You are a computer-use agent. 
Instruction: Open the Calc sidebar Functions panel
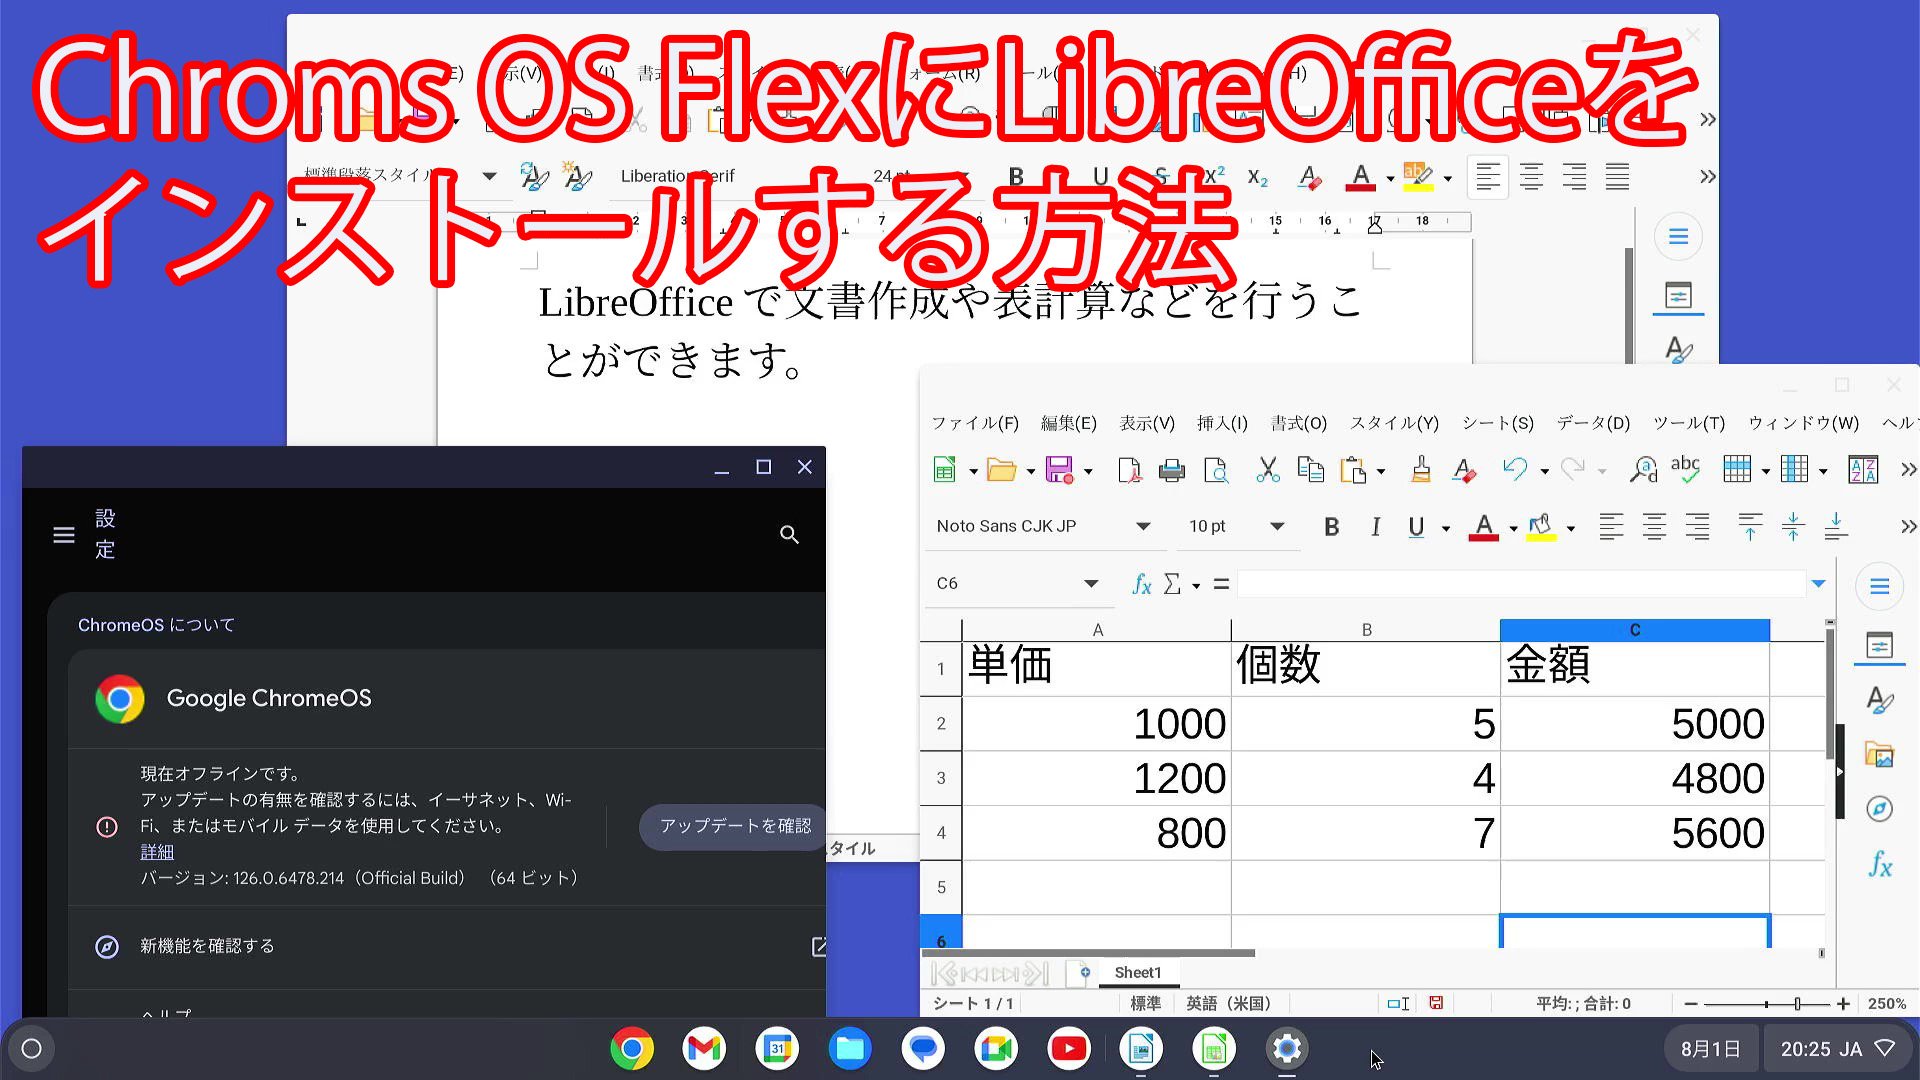click(1879, 864)
